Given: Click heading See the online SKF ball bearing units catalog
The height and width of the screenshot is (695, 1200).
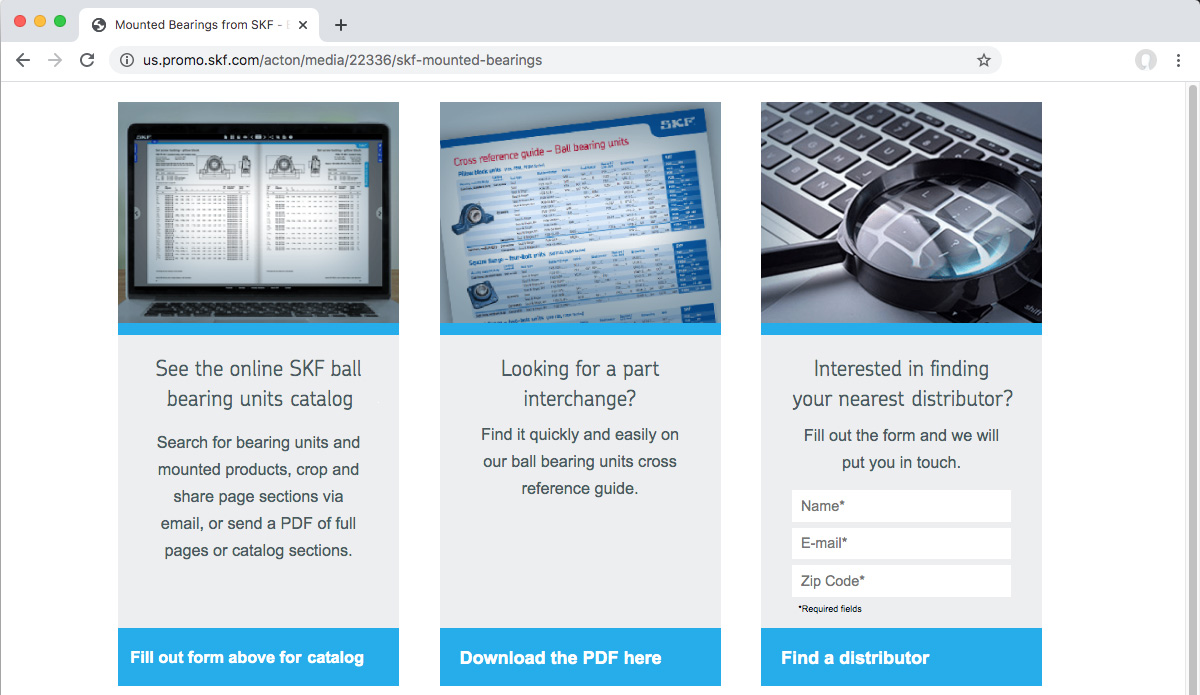Looking at the screenshot, I should point(259,384).
